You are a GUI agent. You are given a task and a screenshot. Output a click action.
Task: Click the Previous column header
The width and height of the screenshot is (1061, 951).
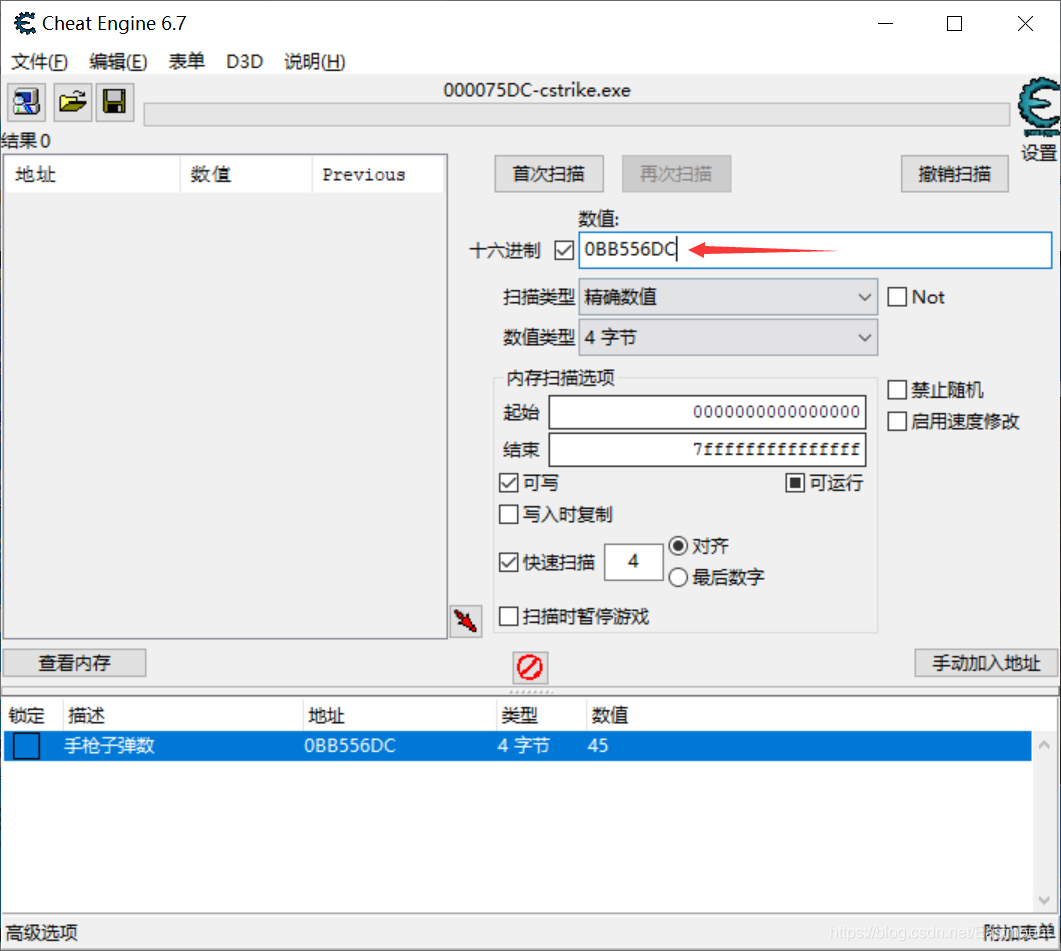[x=378, y=175]
